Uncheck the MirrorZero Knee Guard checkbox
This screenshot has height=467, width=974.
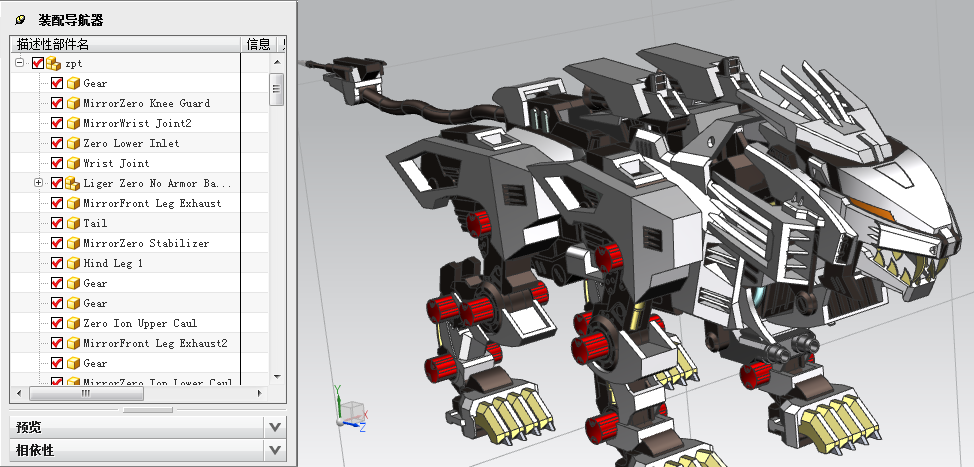coord(57,103)
